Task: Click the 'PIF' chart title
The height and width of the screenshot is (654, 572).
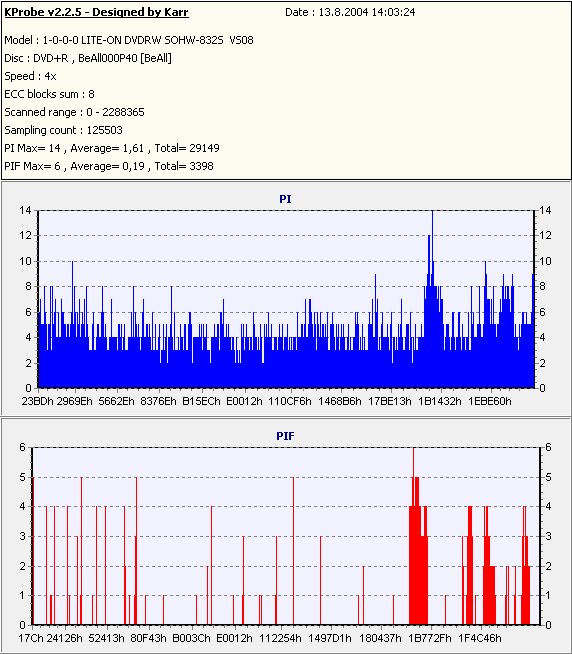Action: [x=285, y=436]
